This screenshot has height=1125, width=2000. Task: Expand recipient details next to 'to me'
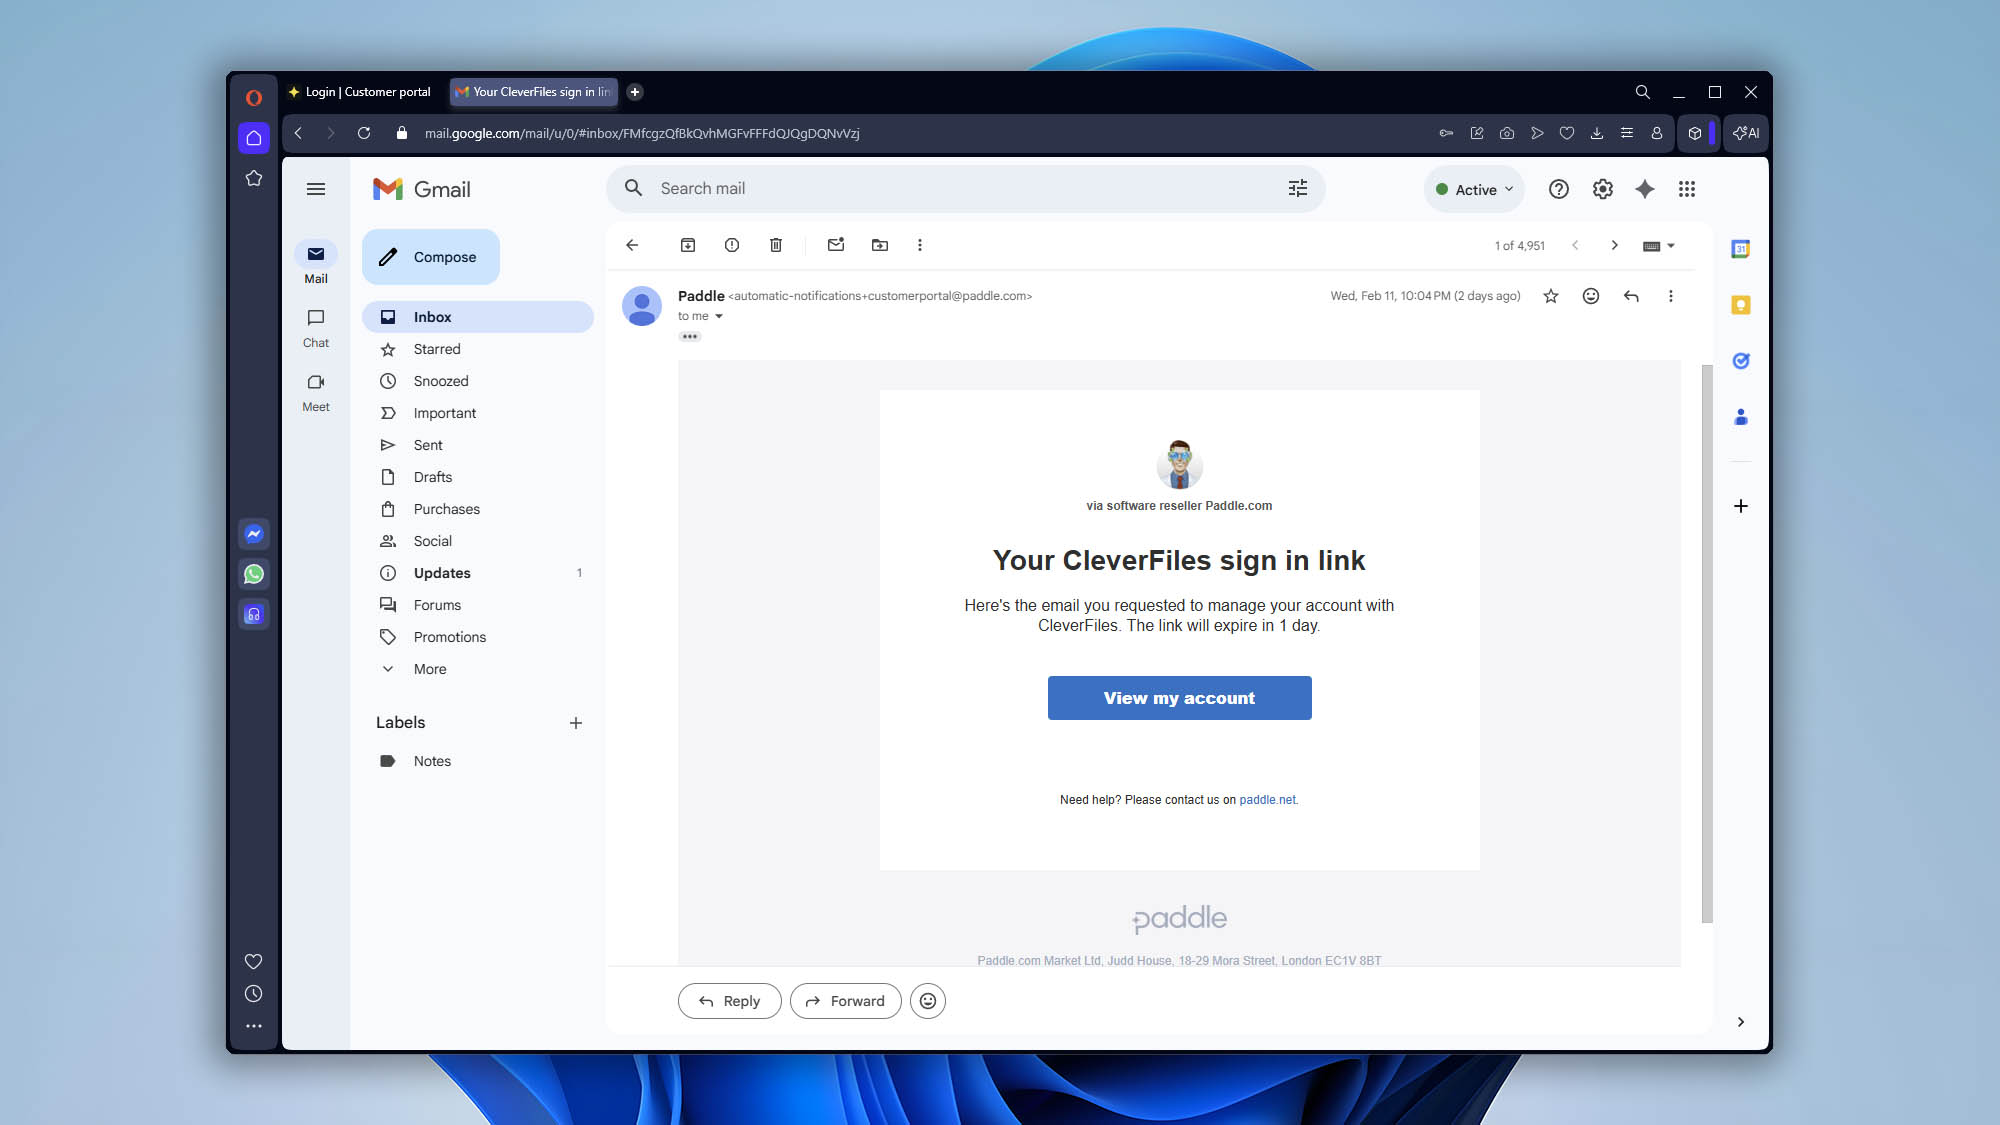click(721, 315)
